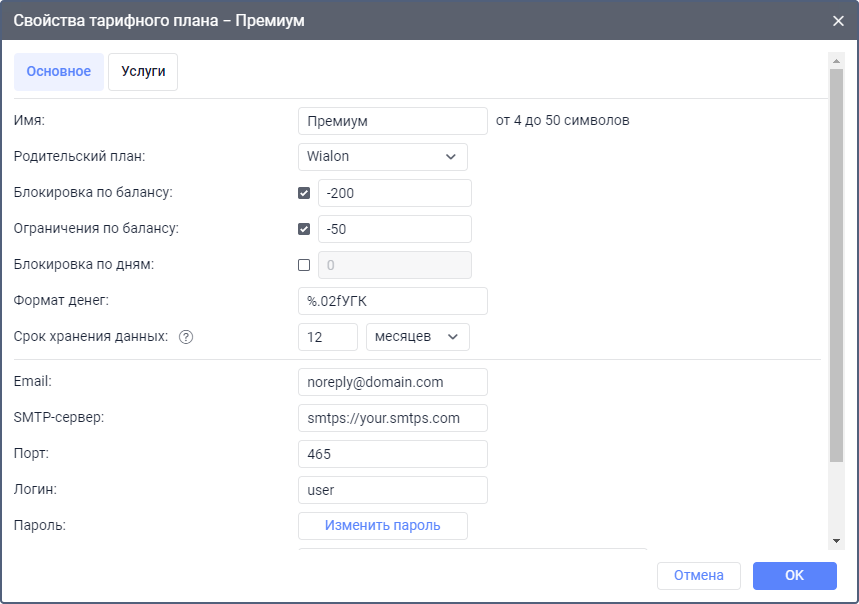
Task: Disable the balance blocking checkbox
Action: [x=304, y=193]
